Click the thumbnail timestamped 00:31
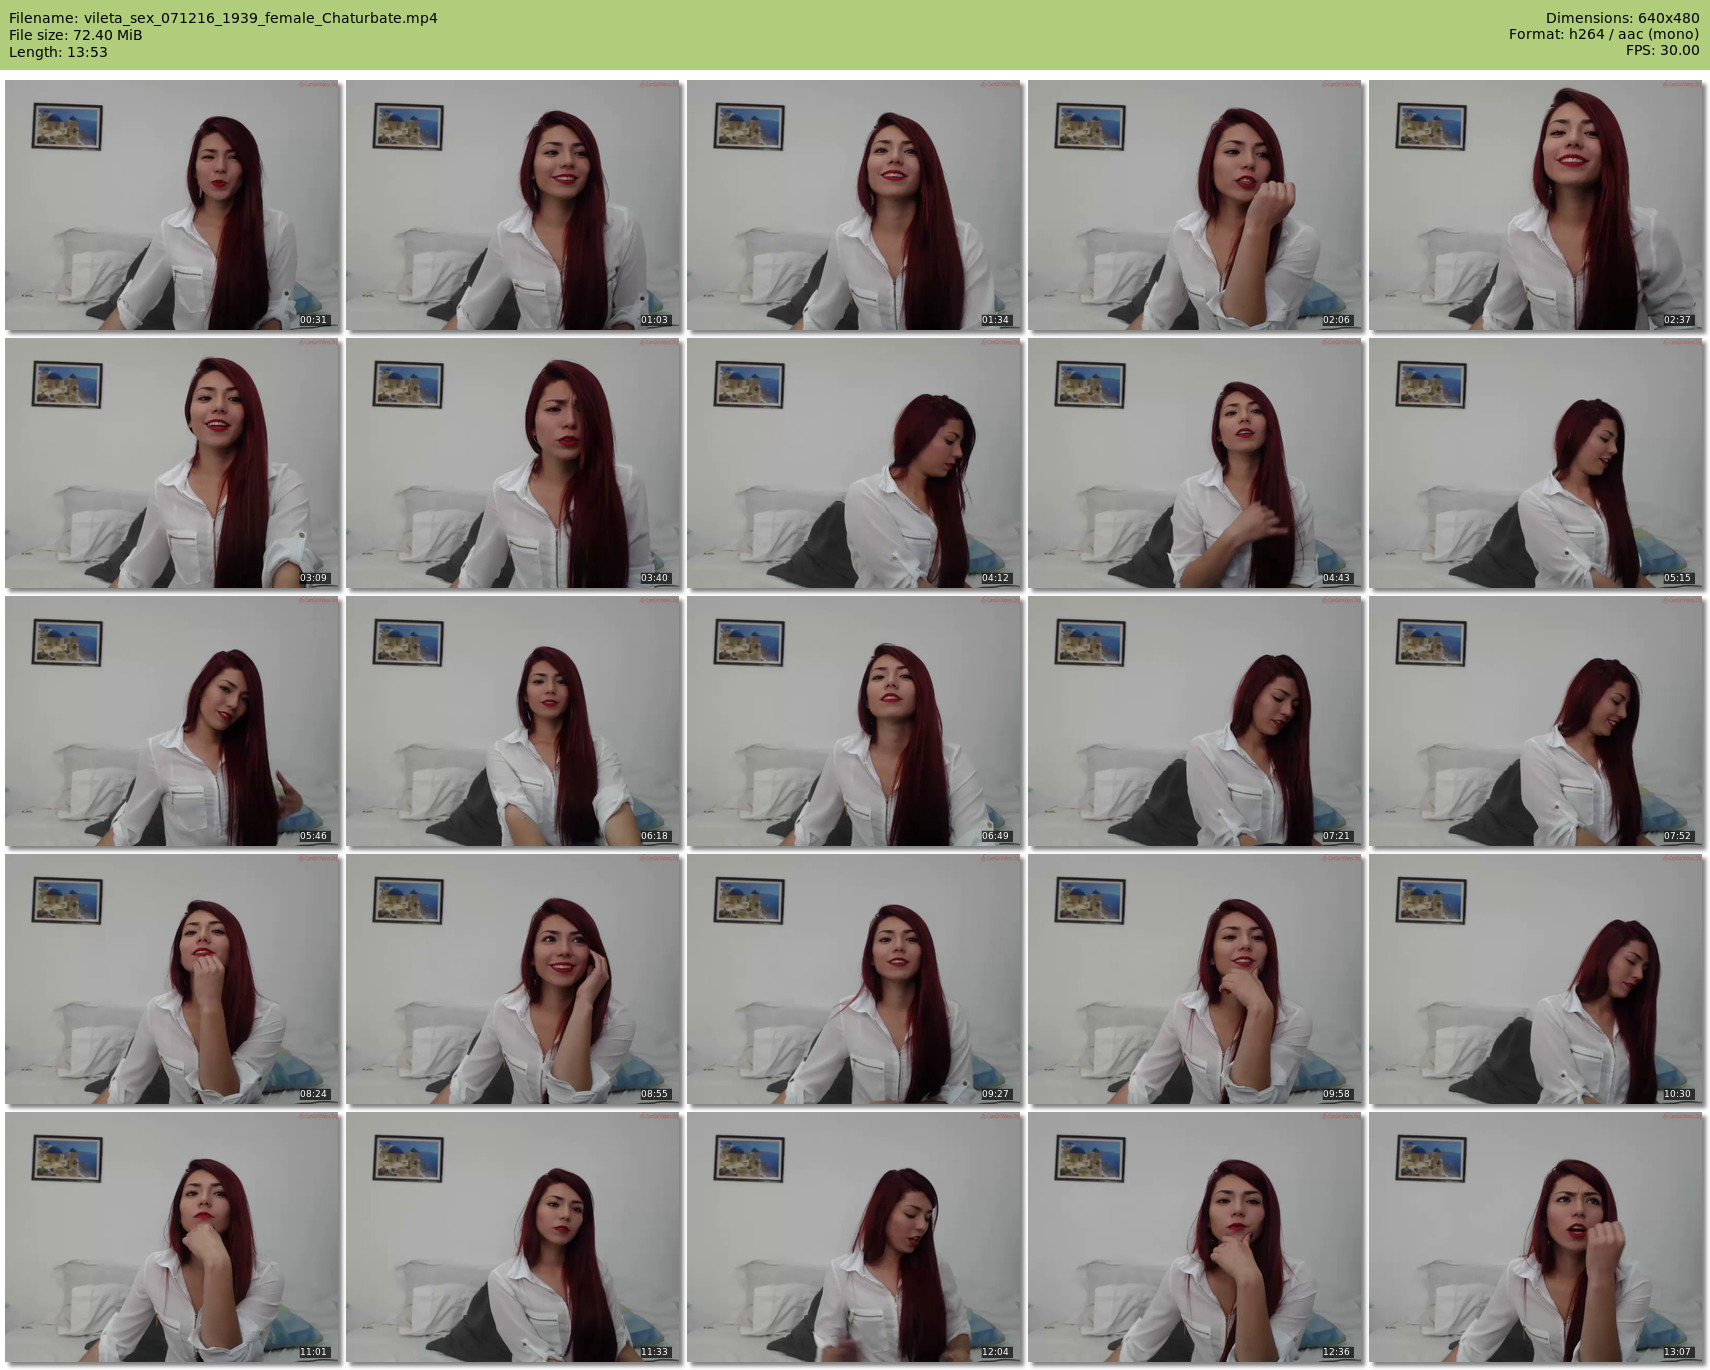Viewport: 1710px width, 1370px height. pyautogui.click(x=172, y=205)
